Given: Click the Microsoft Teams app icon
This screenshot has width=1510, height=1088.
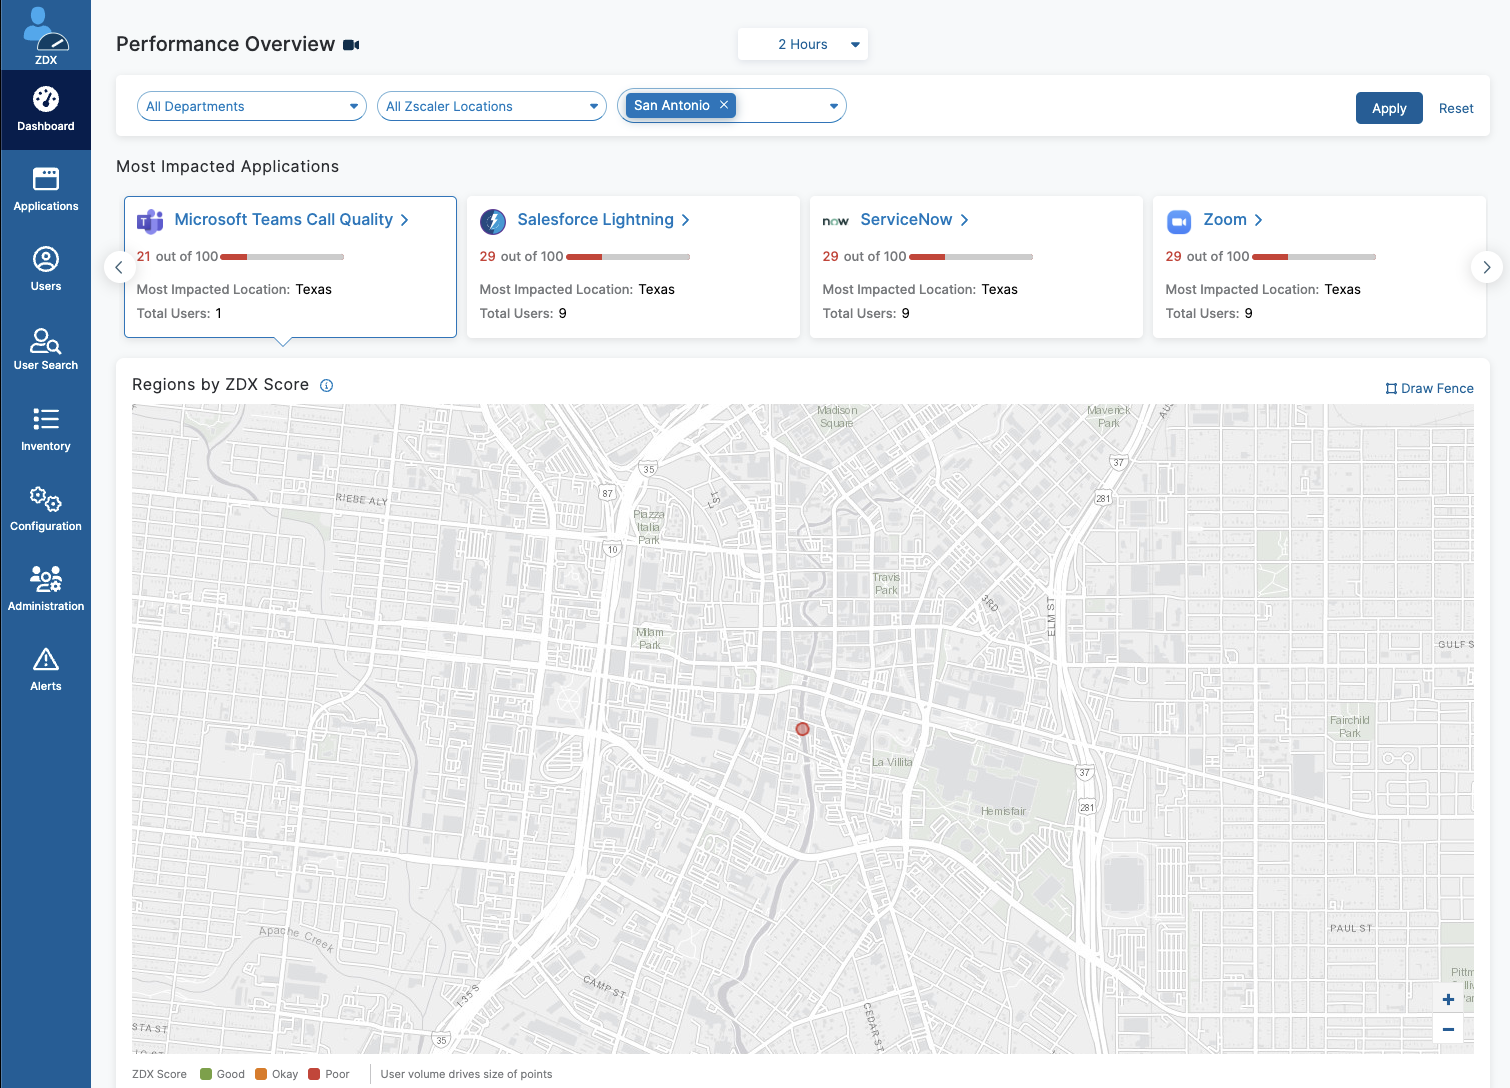Looking at the screenshot, I should click(x=150, y=221).
